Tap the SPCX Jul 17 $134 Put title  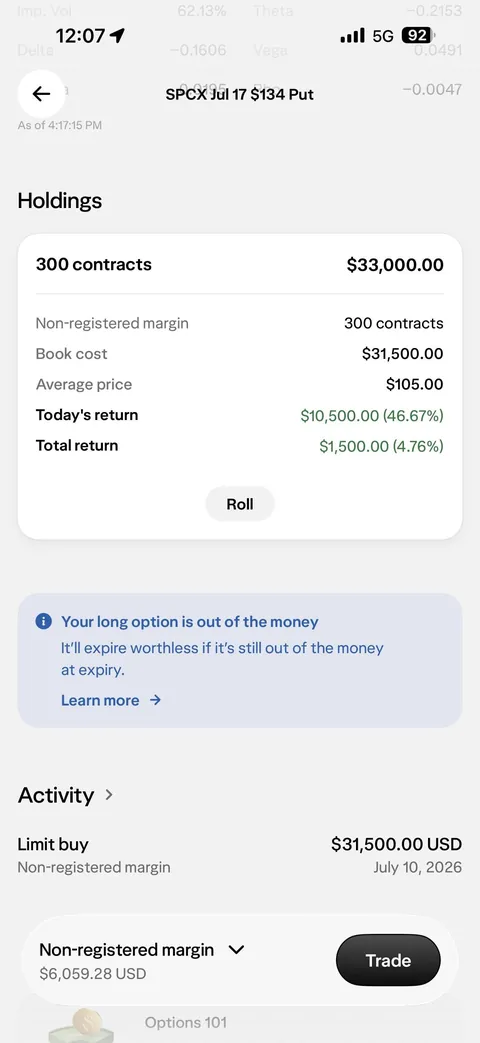pos(239,94)
